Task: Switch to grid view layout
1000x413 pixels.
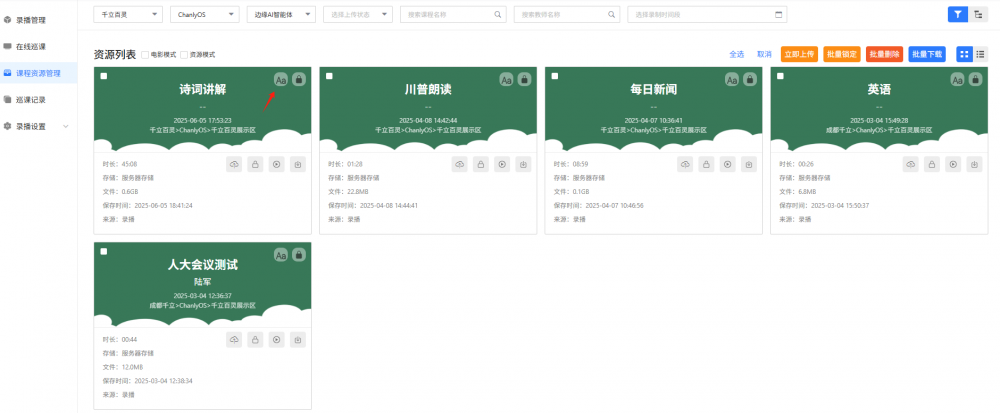Action: tap(964, 54)
